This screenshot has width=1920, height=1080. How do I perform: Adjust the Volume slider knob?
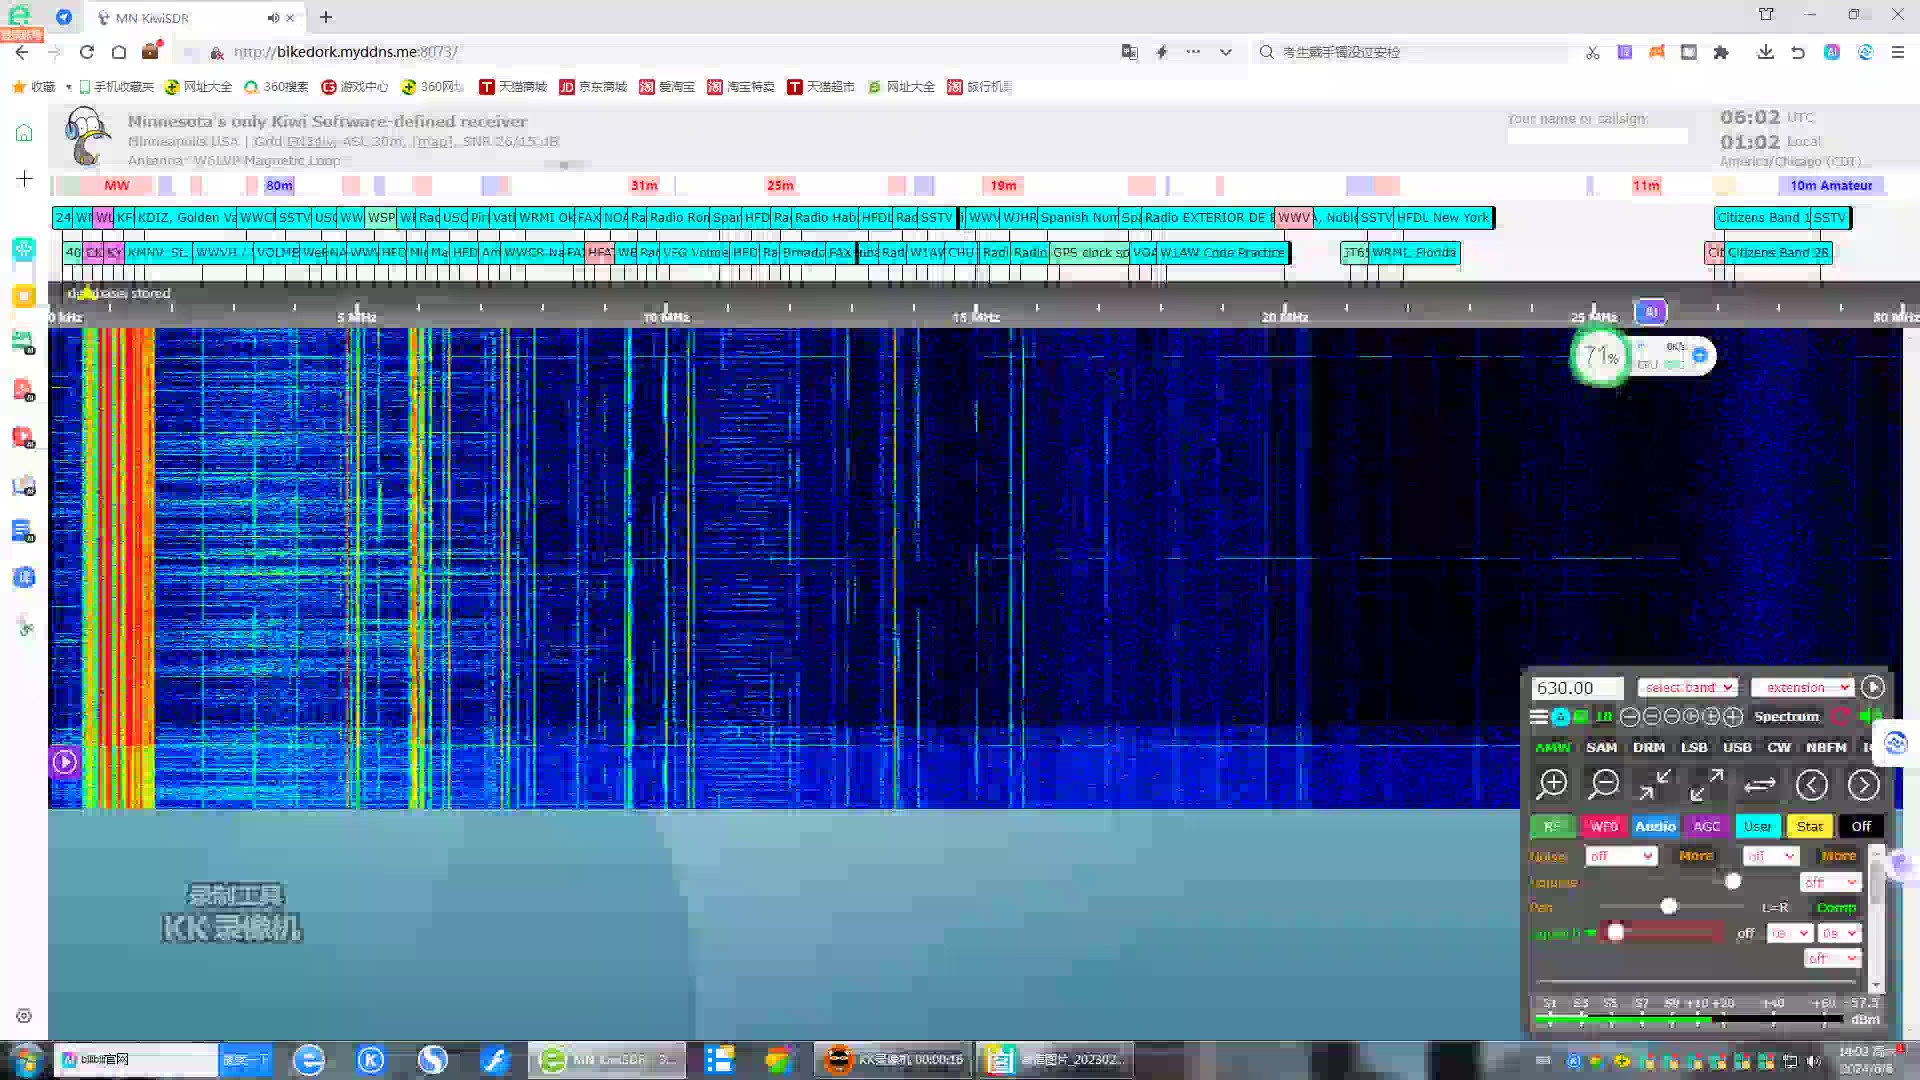click(1733, 881)
